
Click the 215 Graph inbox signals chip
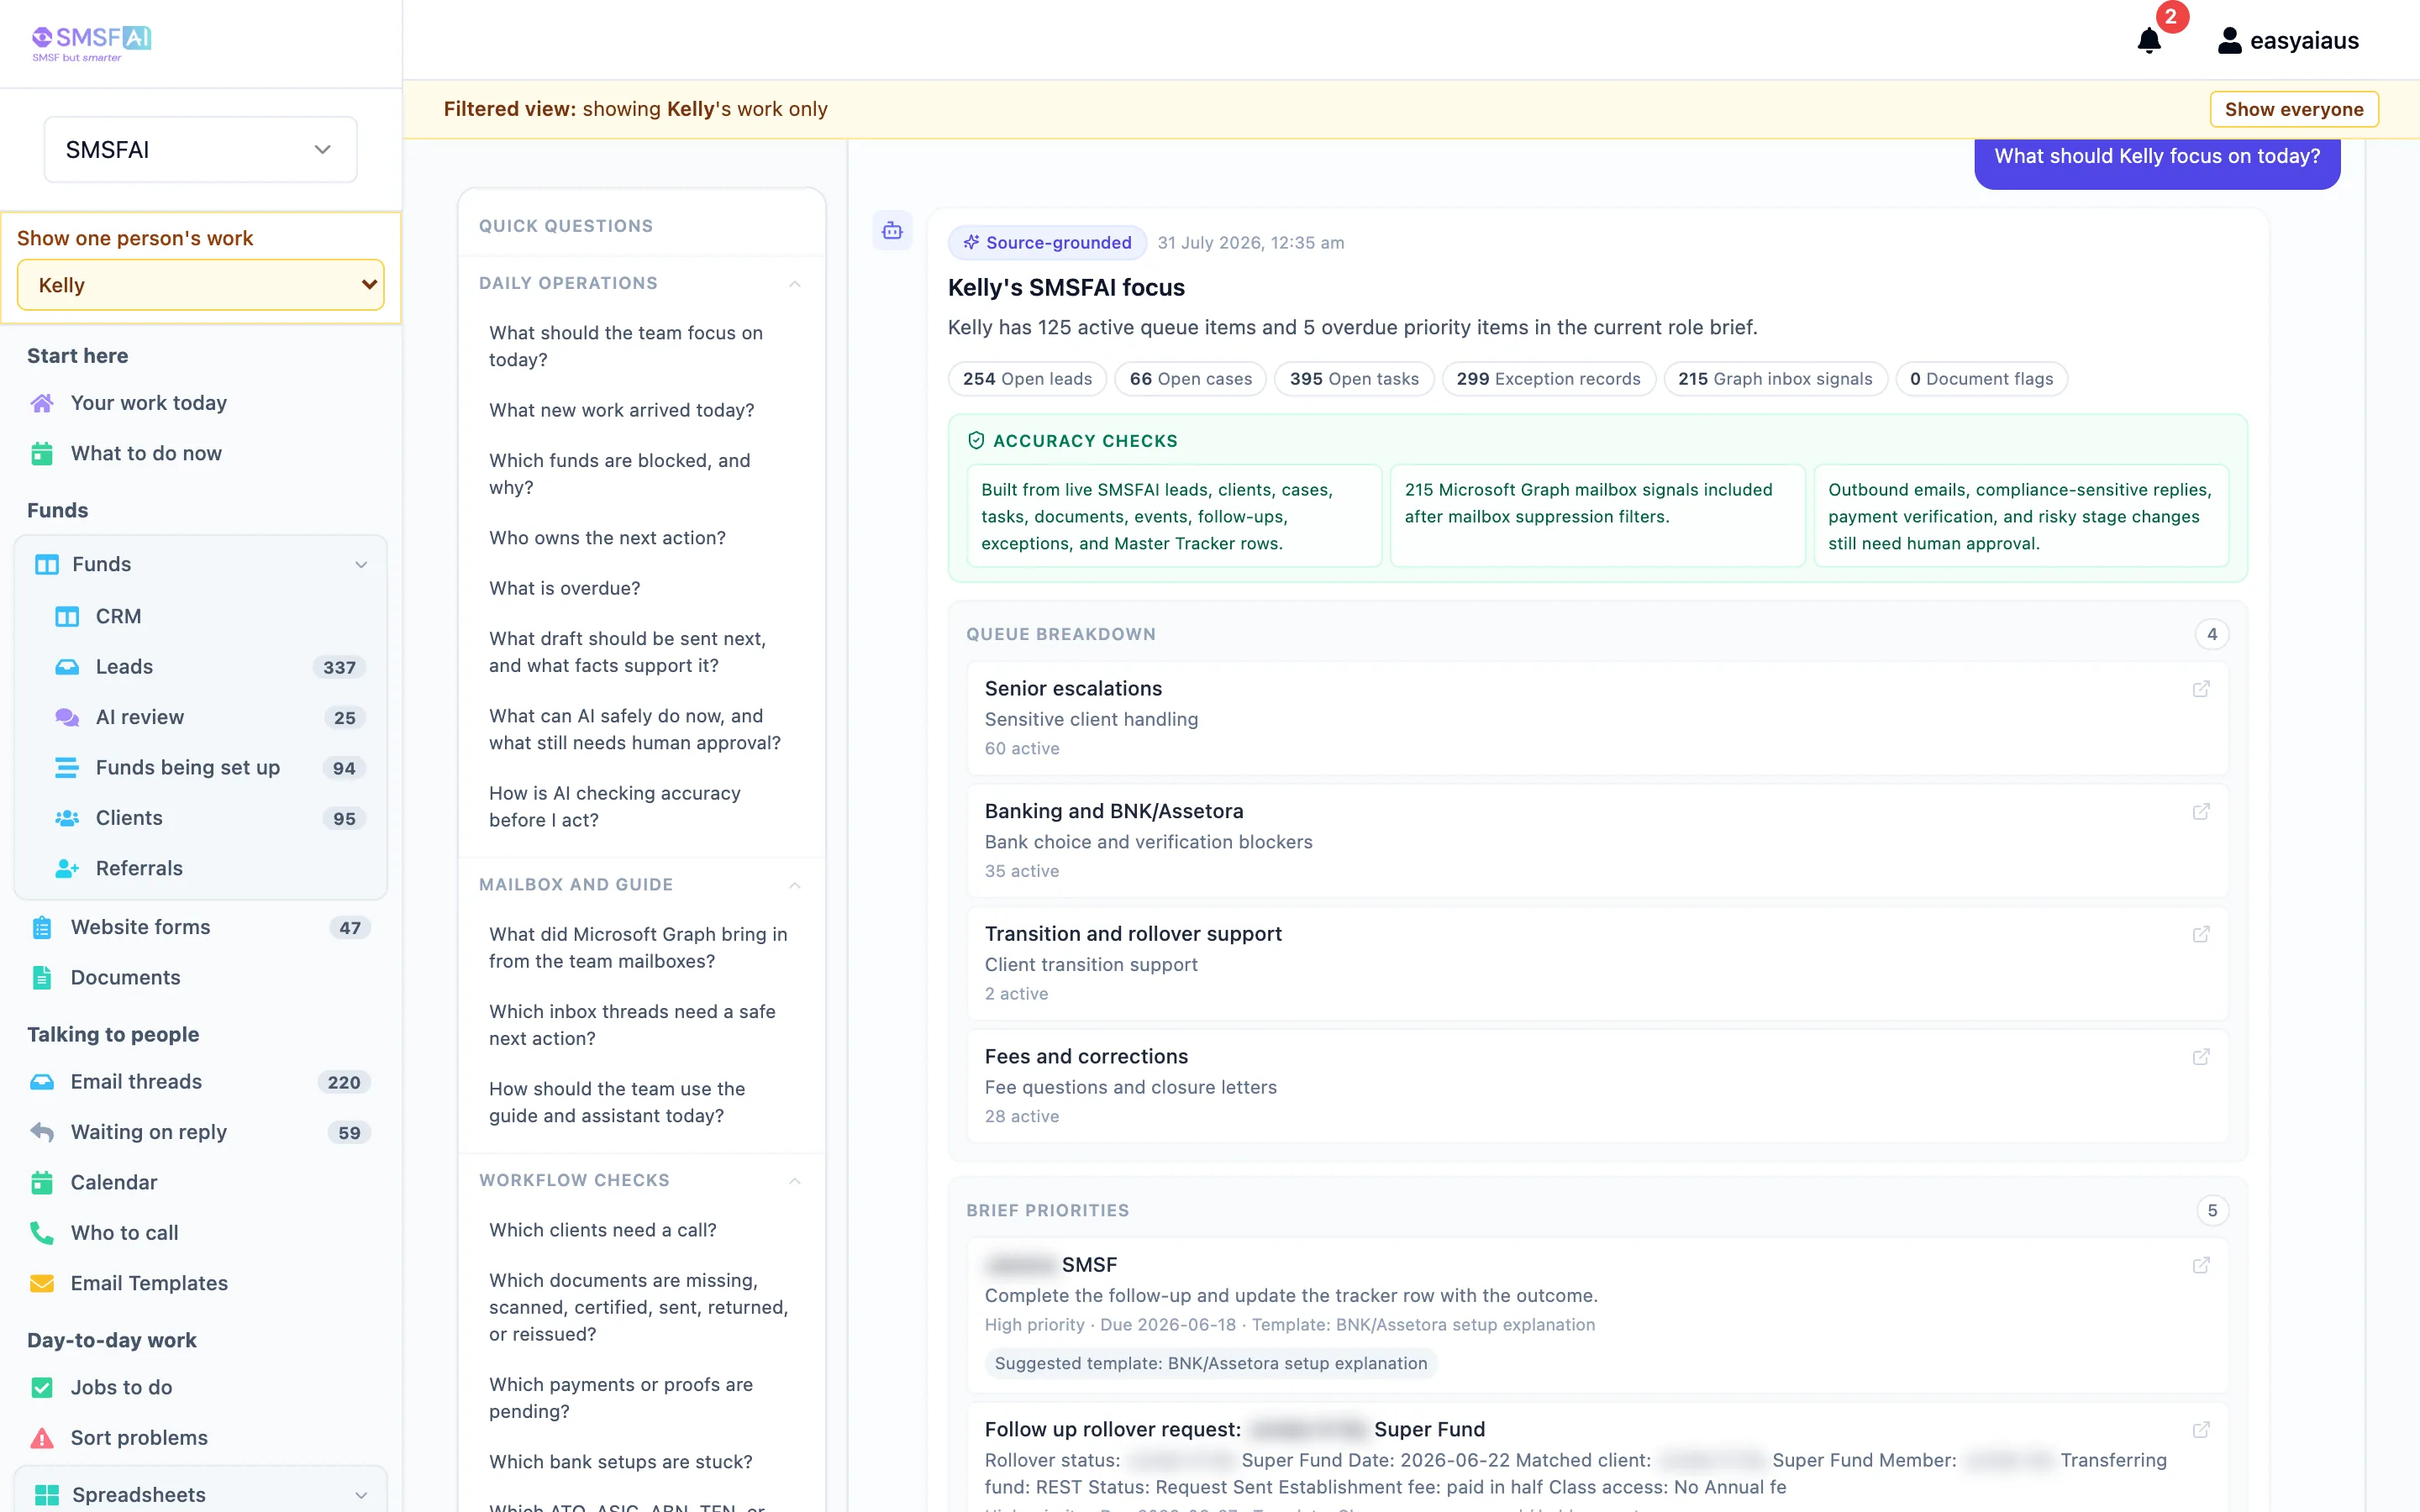[x=1775, y=379]
